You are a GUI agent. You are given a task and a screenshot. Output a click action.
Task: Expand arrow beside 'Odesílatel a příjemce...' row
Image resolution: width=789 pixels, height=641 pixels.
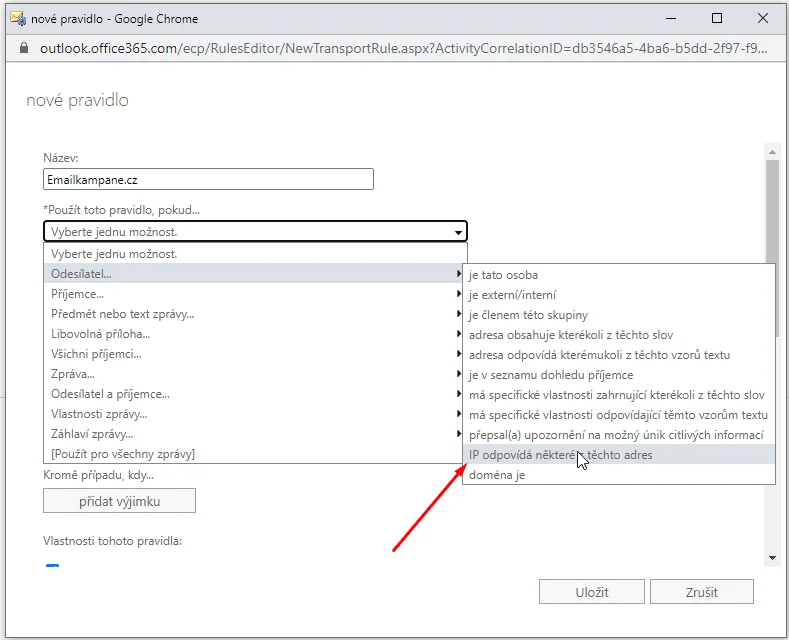click(458, 394)
